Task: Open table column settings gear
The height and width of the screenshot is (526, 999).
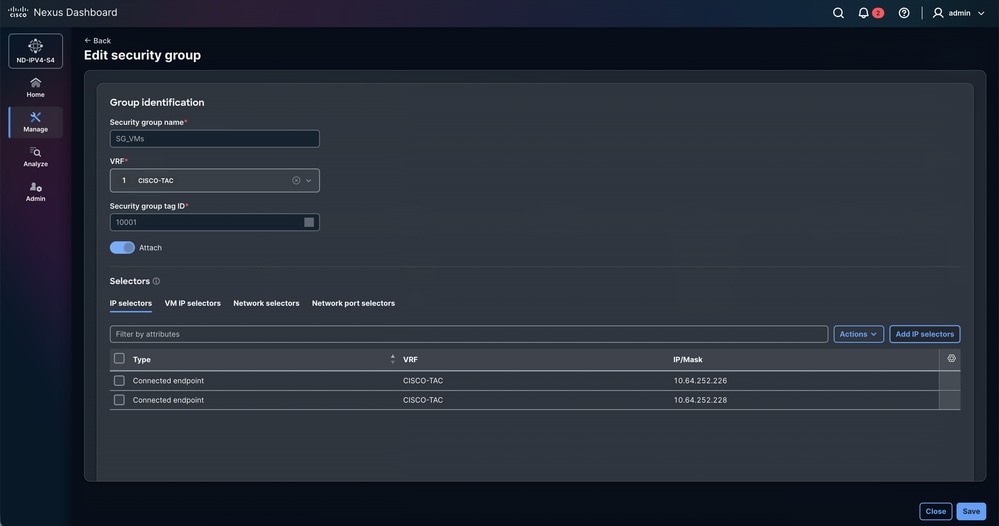Action: 951,359
